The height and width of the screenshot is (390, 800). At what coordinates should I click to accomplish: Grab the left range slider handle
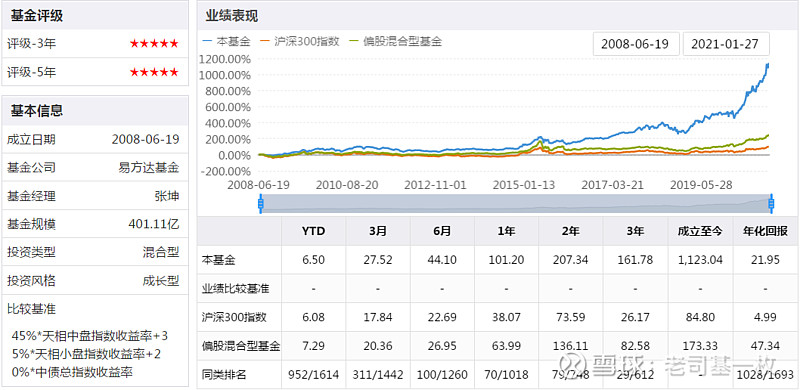click(261, 204)
